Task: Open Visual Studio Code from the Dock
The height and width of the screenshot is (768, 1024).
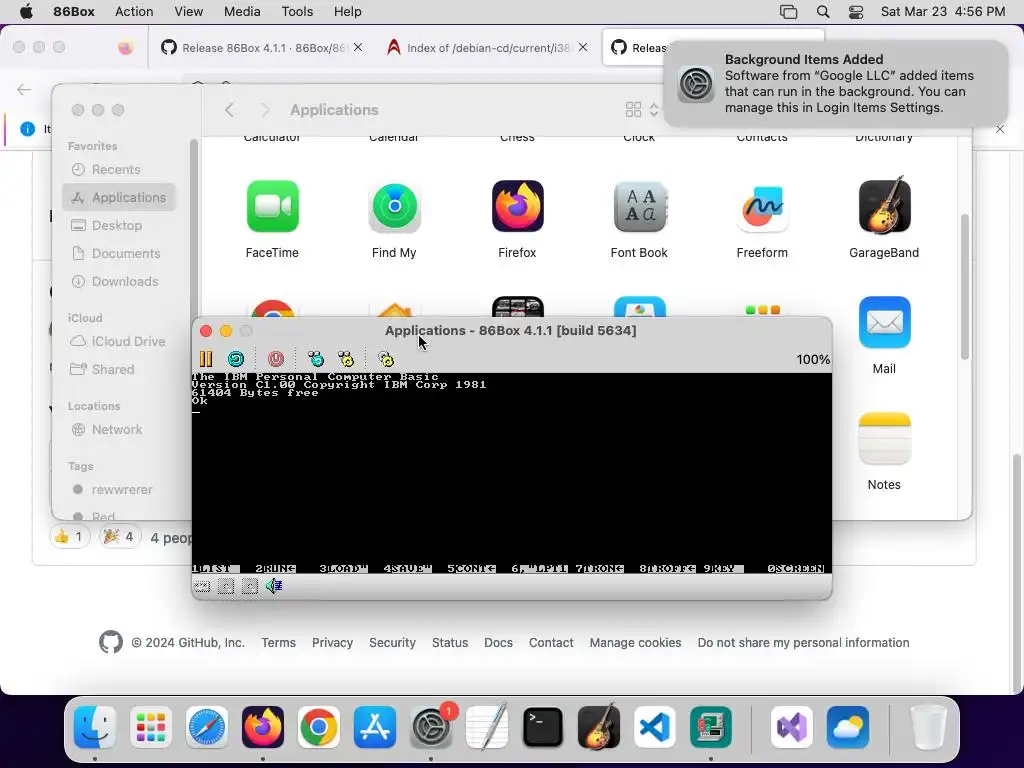Action: click(655, 727)
